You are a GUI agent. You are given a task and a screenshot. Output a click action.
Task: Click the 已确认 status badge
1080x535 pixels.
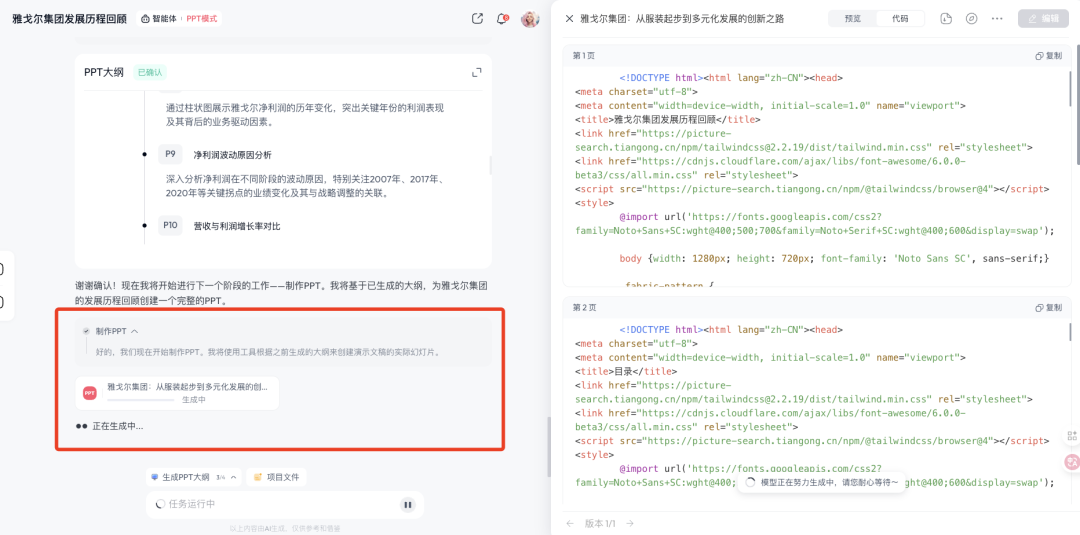coord(150,72)
